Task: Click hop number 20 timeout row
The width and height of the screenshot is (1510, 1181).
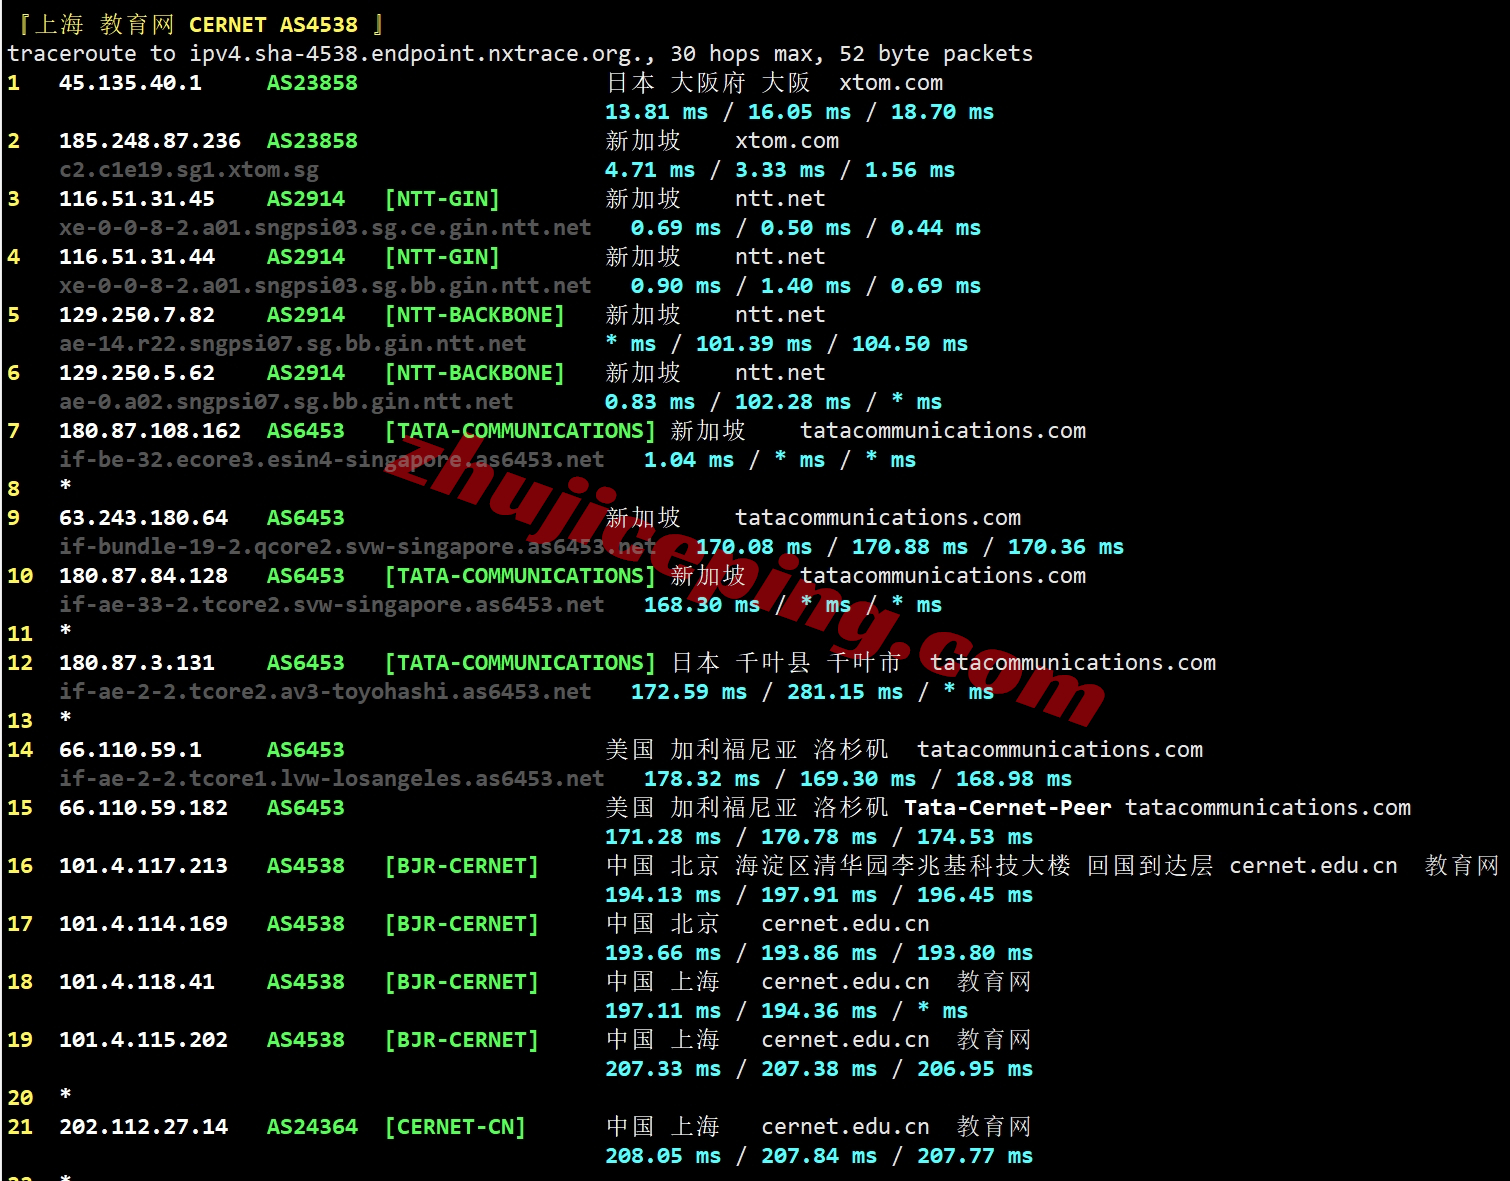Action: point(40,1097)
